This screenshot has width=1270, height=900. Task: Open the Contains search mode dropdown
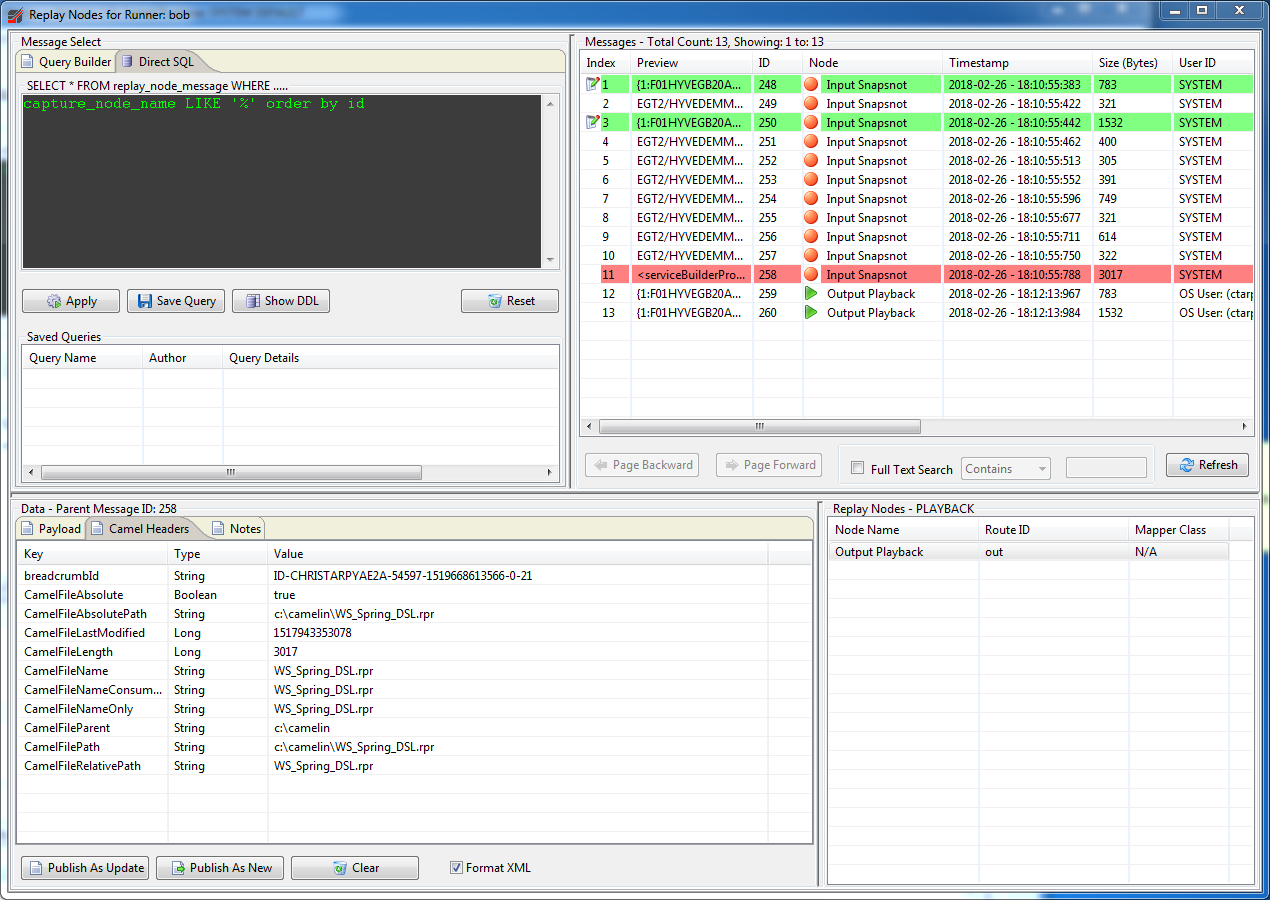click(x=1005, y=468)
